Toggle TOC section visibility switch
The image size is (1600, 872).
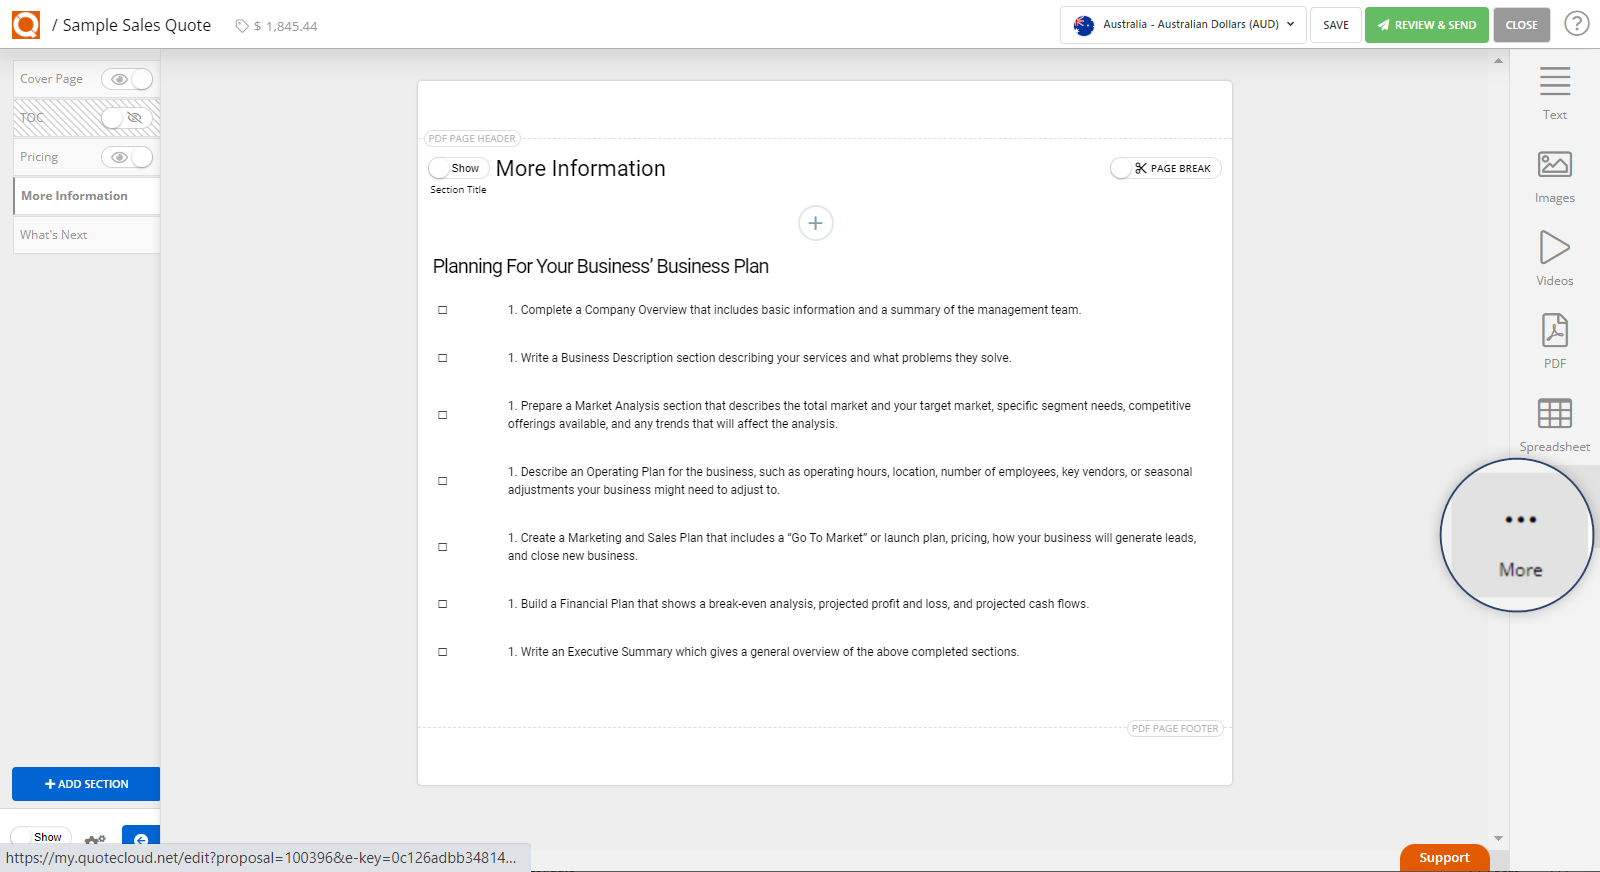[127, 118]
